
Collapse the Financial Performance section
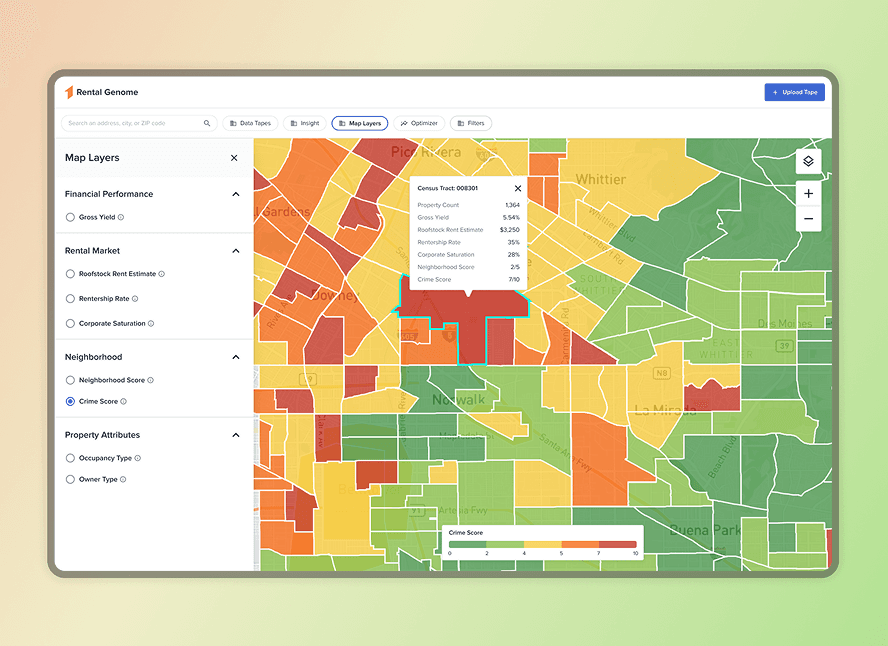coord(236,194)
